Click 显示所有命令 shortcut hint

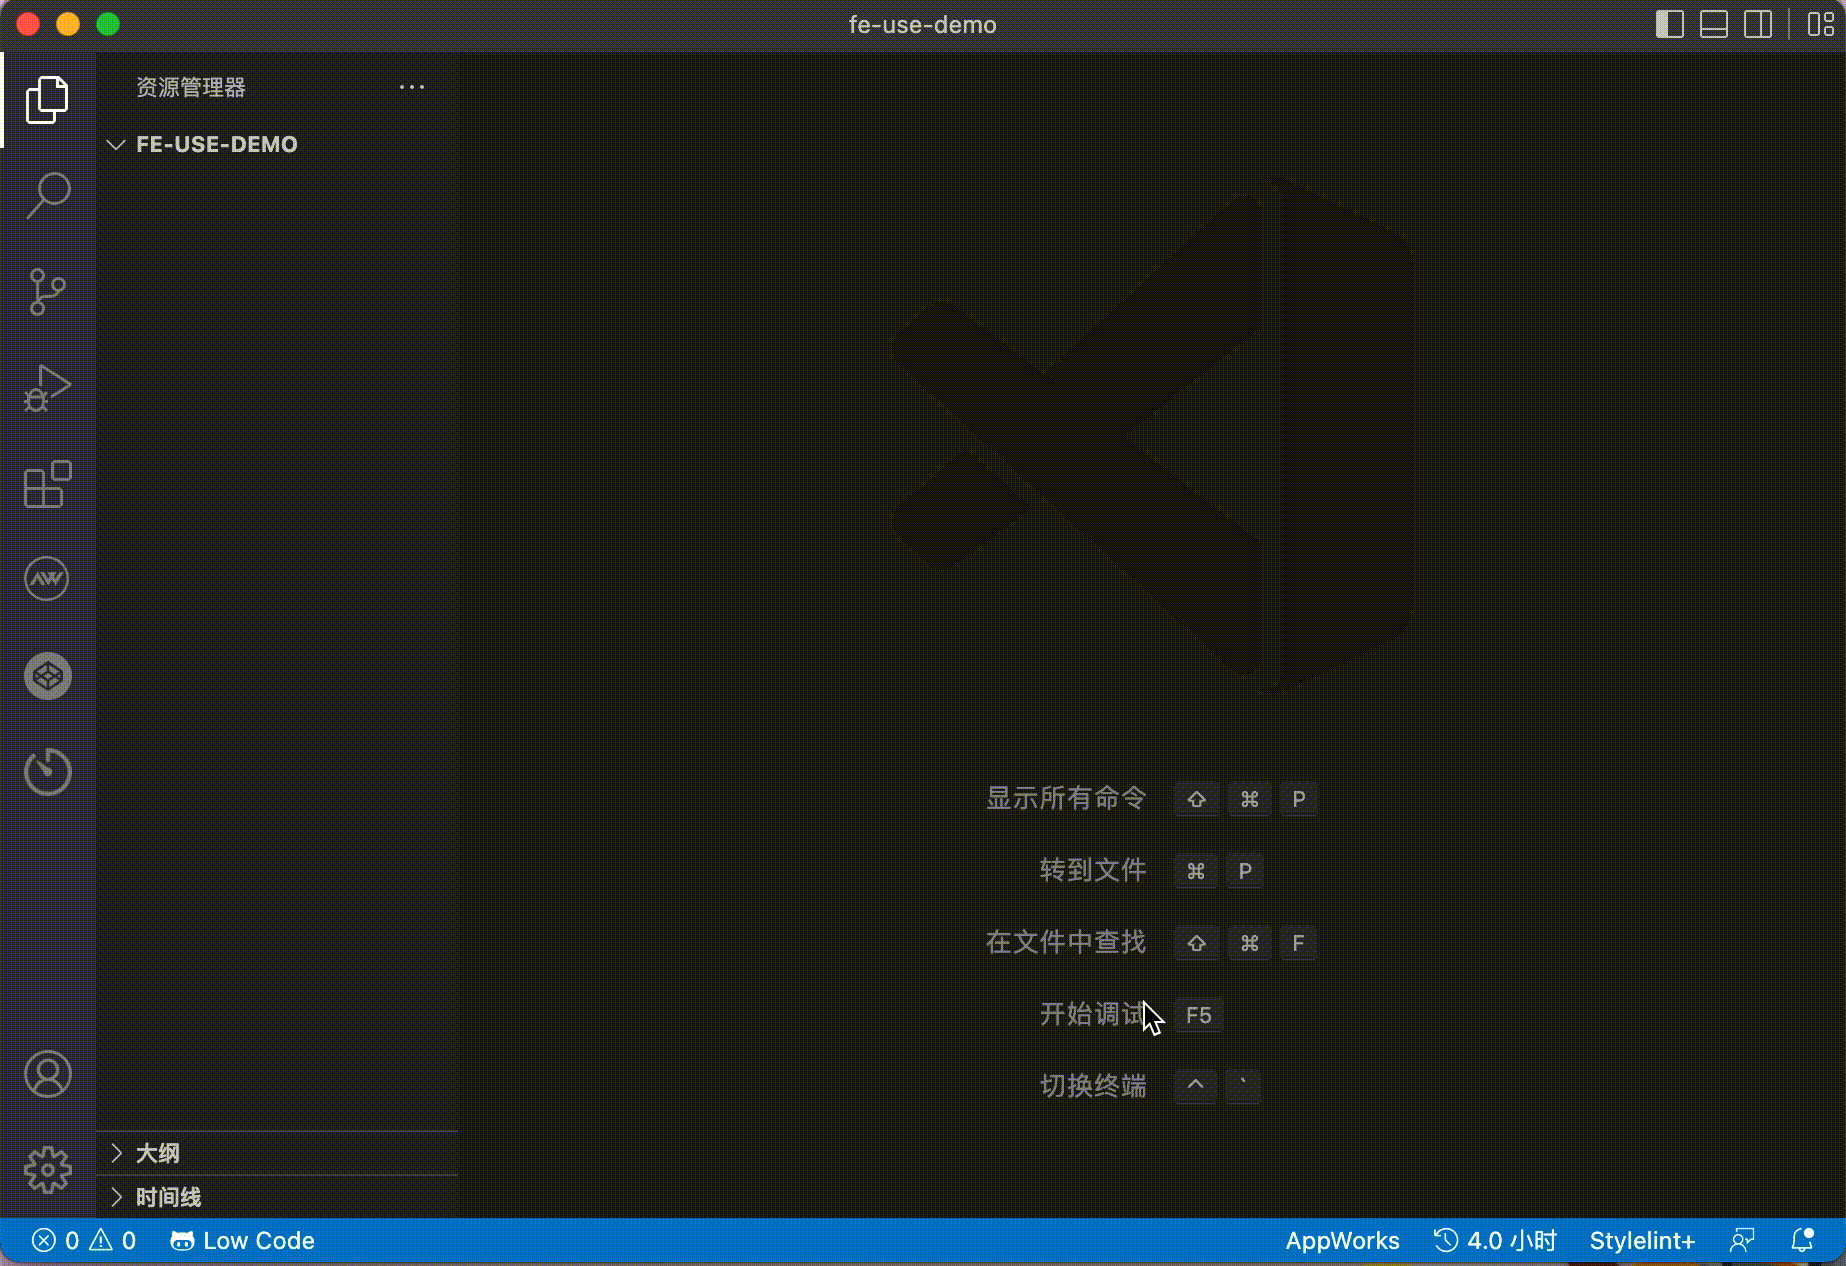[1066, 798]
